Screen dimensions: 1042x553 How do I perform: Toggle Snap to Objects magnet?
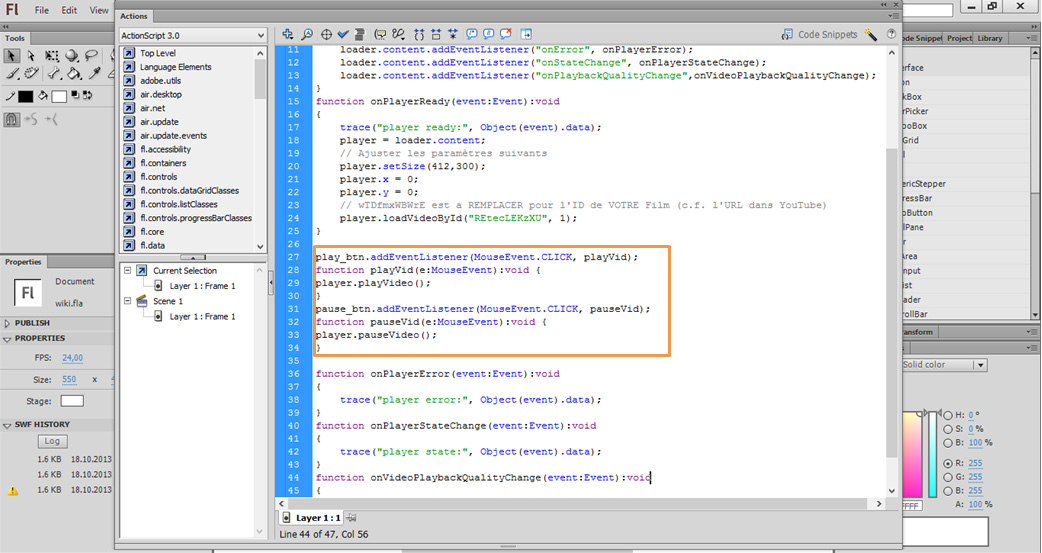(x=11, y=119)
